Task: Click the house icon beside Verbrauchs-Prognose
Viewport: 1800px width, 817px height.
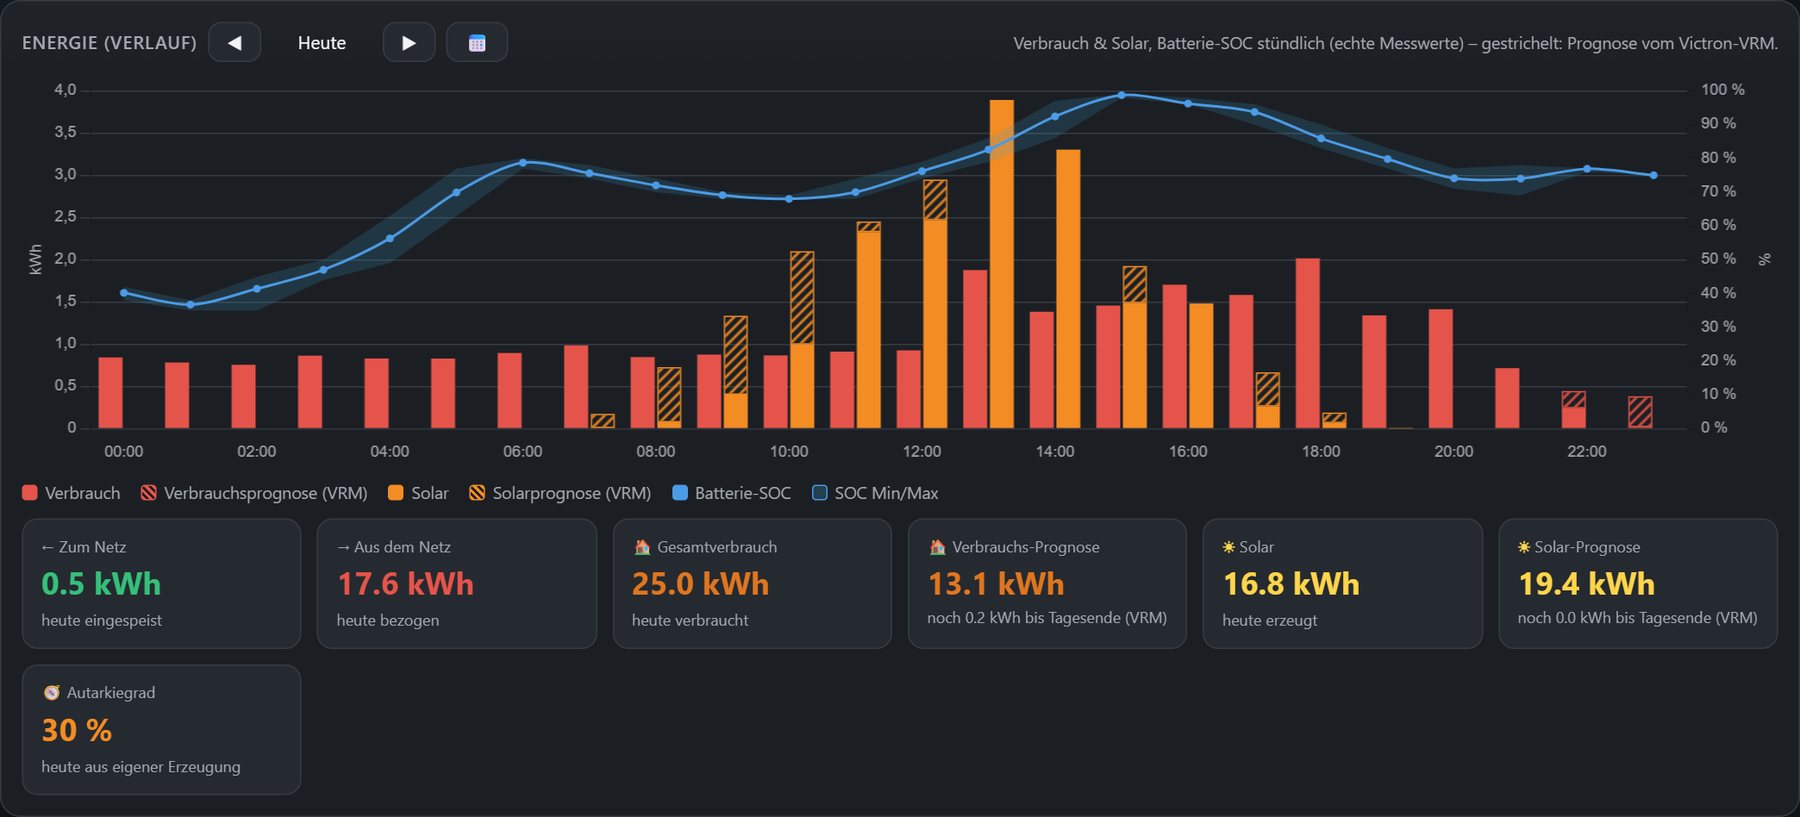Action: pos(937,547)
